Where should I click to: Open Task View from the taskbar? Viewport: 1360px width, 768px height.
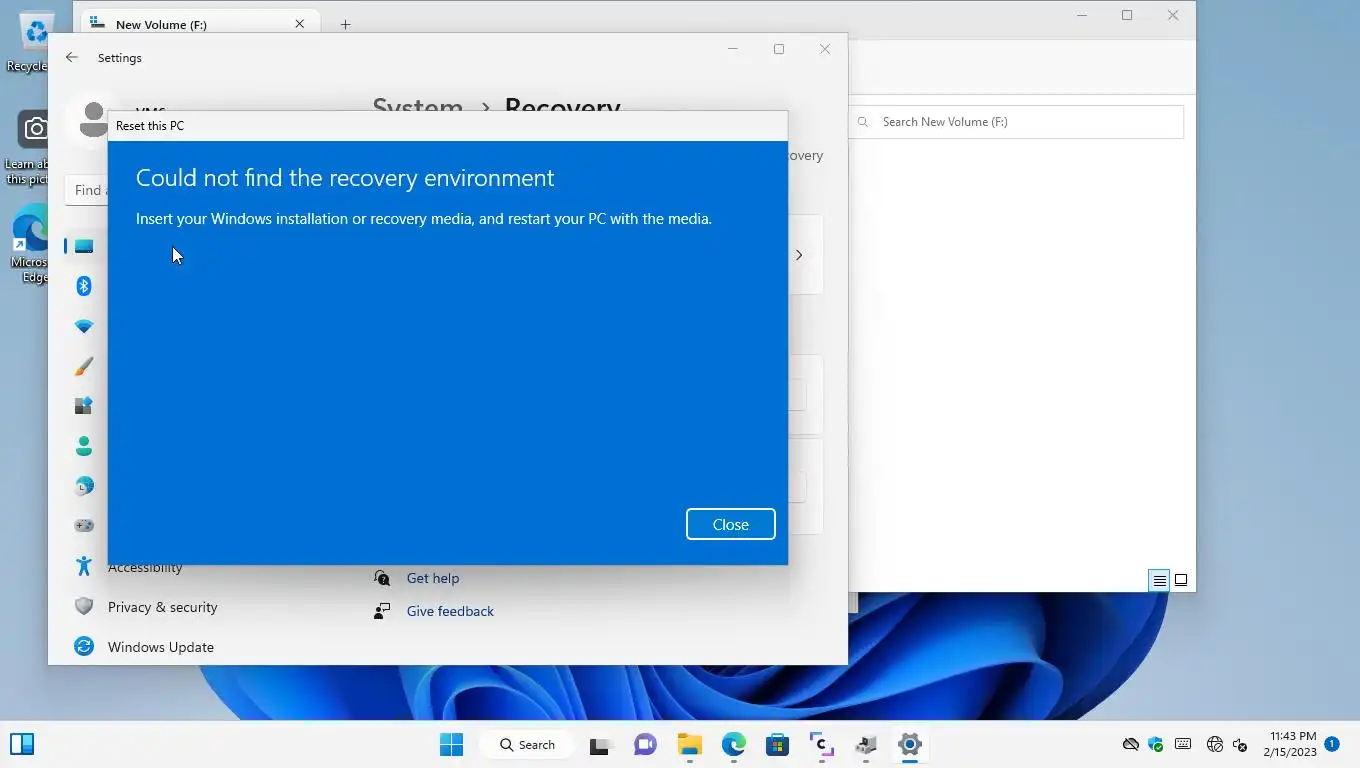pos(600,745)
